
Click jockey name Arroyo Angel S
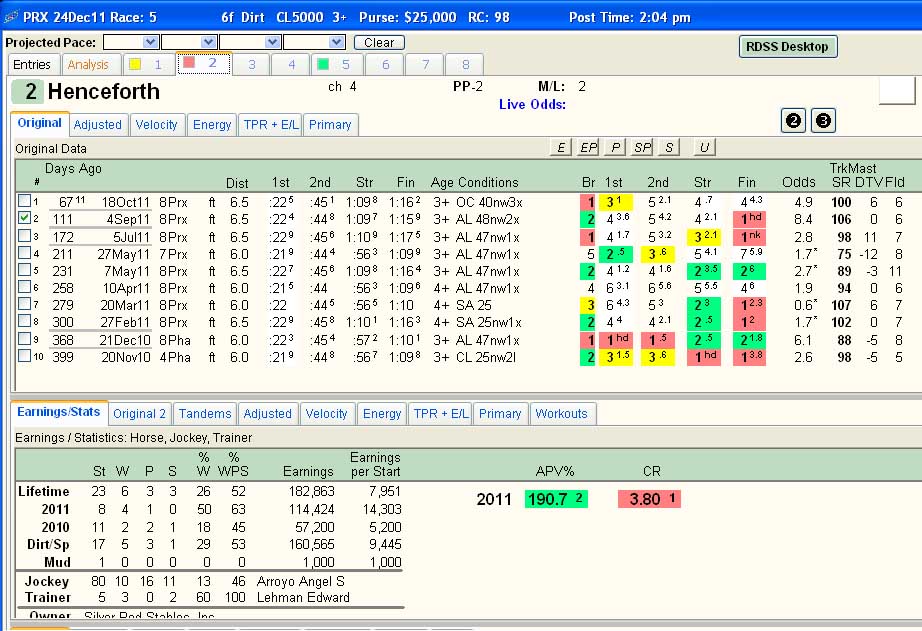300,581
